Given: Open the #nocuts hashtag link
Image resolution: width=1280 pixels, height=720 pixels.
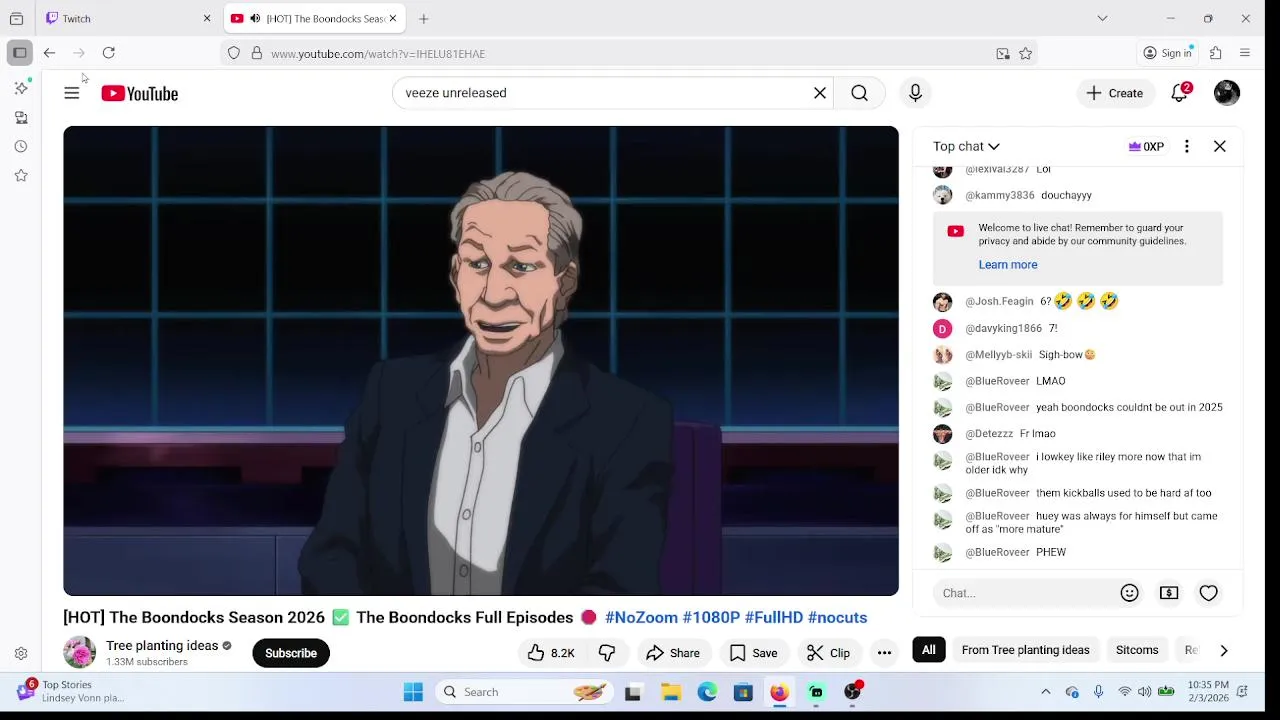Looking at the screenshot, I should [837, 618].
